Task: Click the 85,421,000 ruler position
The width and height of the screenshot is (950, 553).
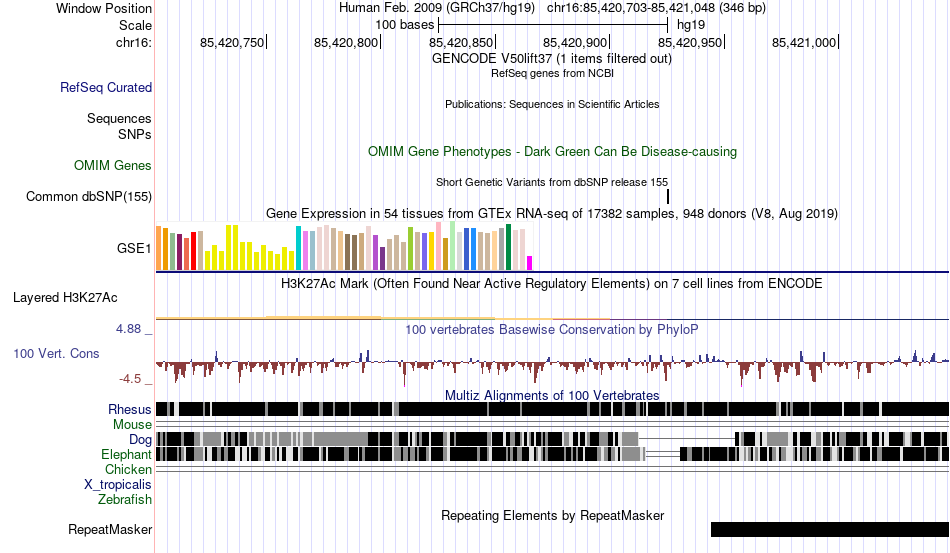Action: tap(805, 42)
